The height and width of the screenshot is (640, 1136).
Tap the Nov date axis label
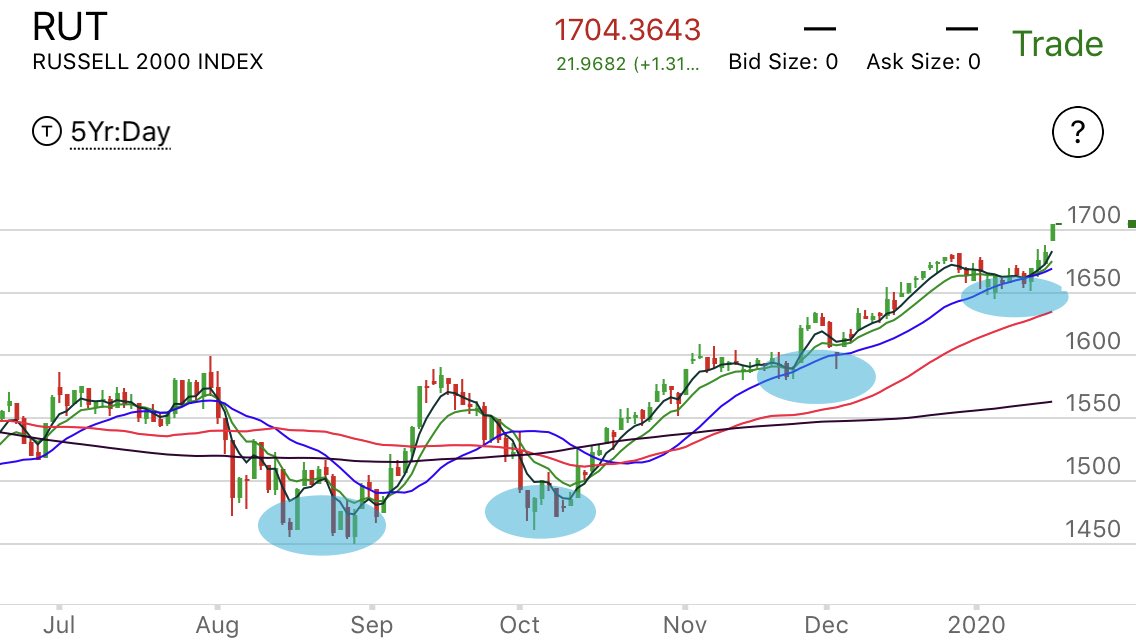pyautogui.click(x=685, y=624)
